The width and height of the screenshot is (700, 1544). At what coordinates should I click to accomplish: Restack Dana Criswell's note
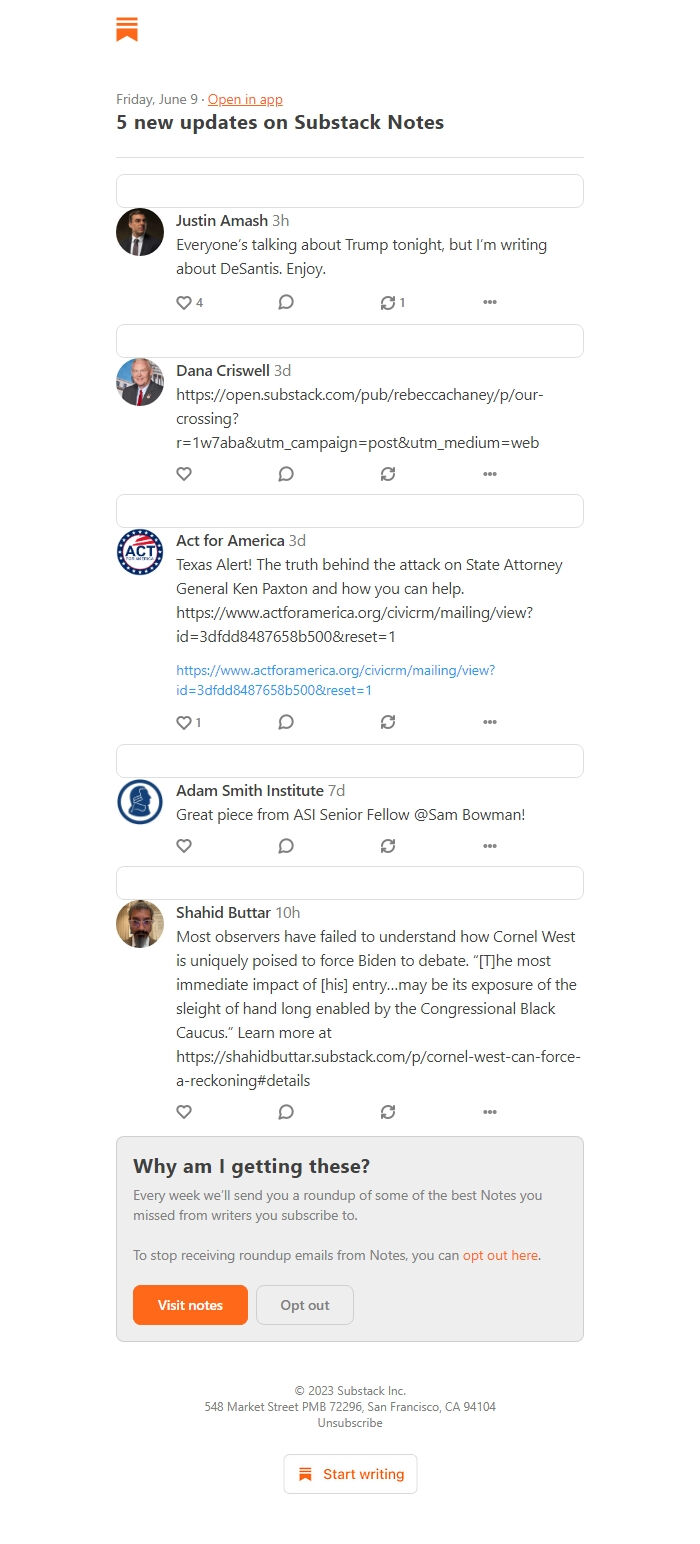tap(388, 473)
